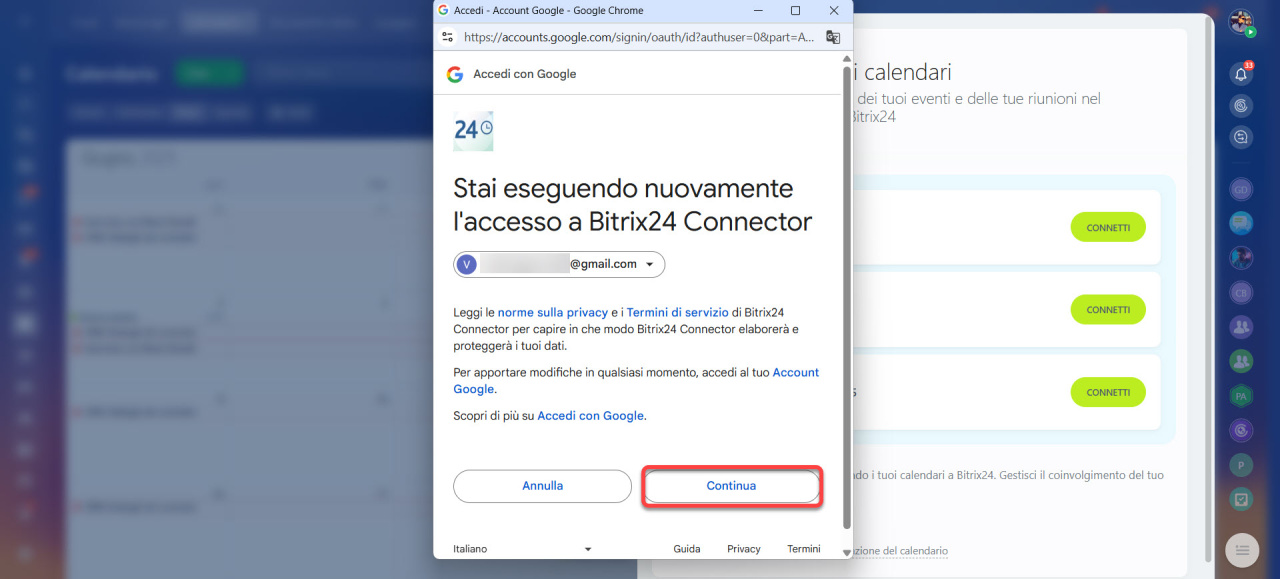Click the third CONNETTI button in Bitrix24
This screenshot has height=579, width=1280.
1108,392
